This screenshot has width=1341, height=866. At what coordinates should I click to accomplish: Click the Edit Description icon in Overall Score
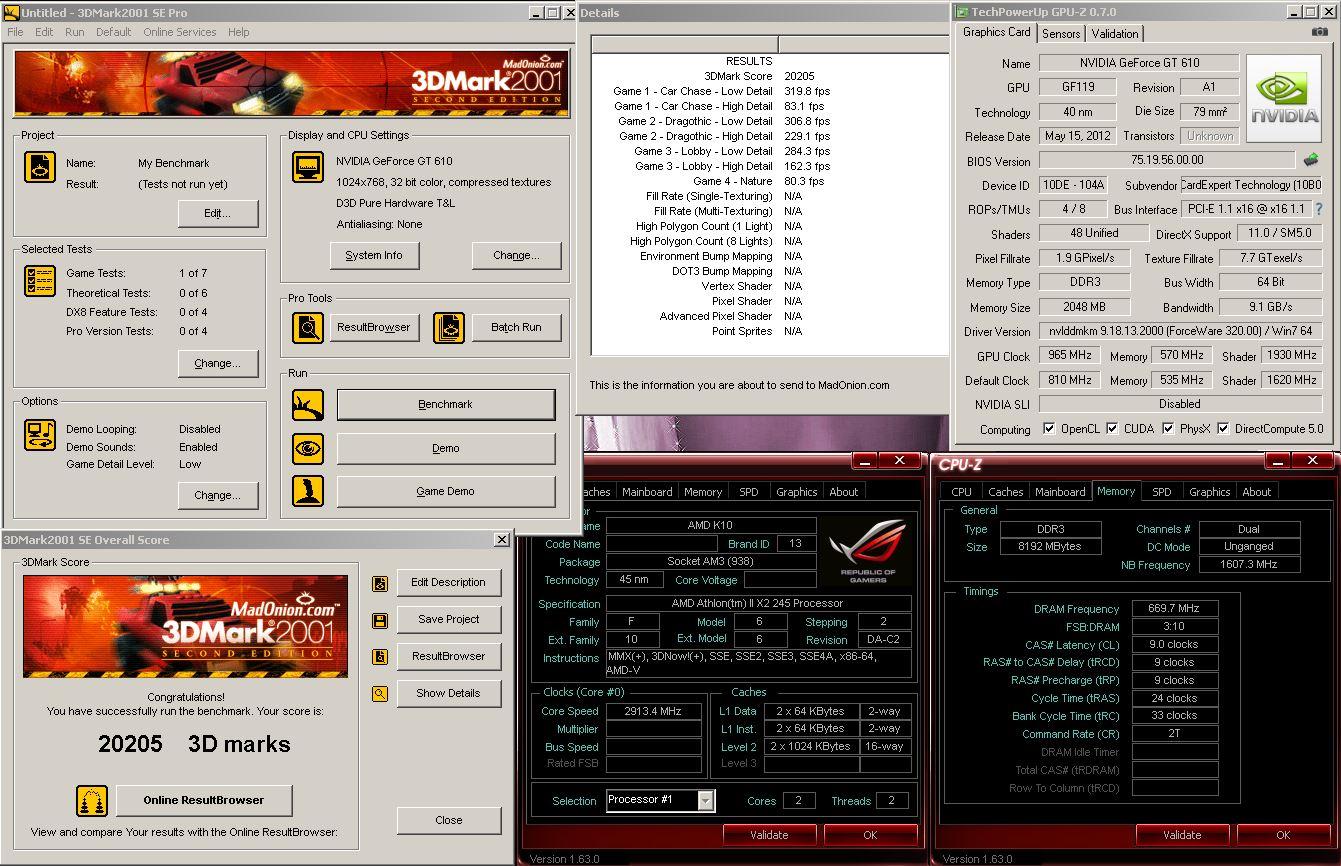(x=380, y=584)
